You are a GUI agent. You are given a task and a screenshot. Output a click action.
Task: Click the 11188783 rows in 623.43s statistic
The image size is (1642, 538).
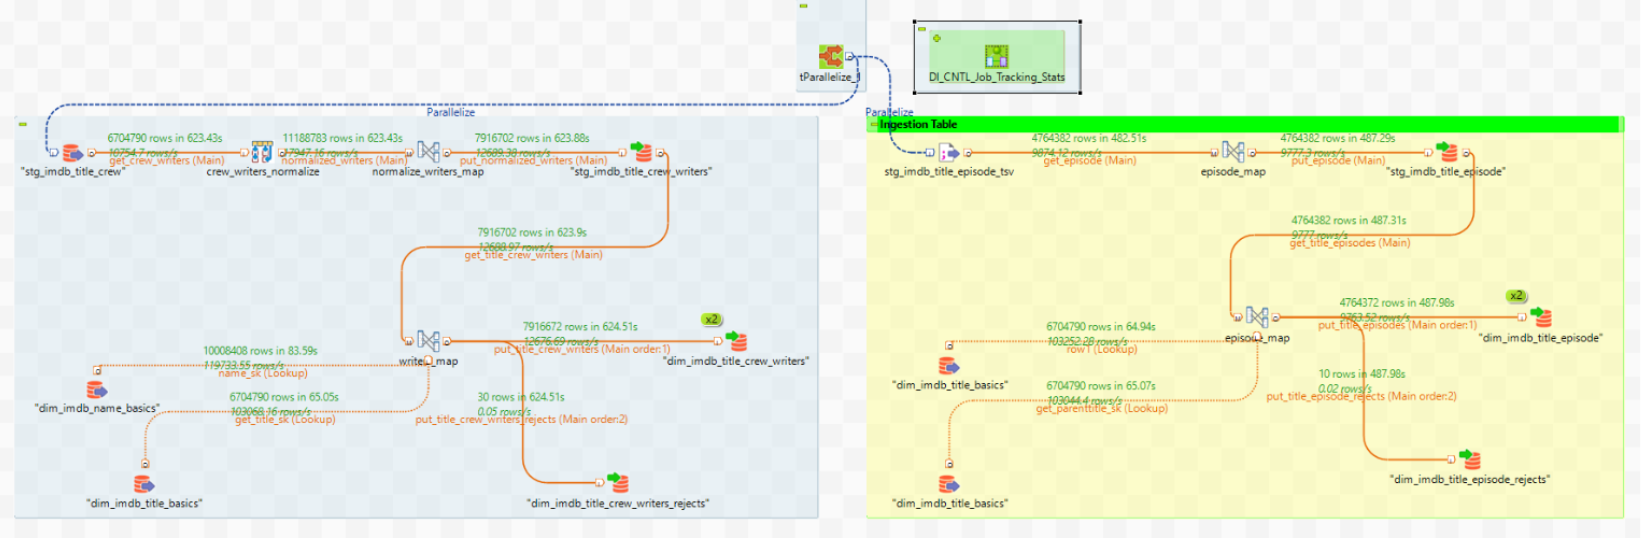343,138
